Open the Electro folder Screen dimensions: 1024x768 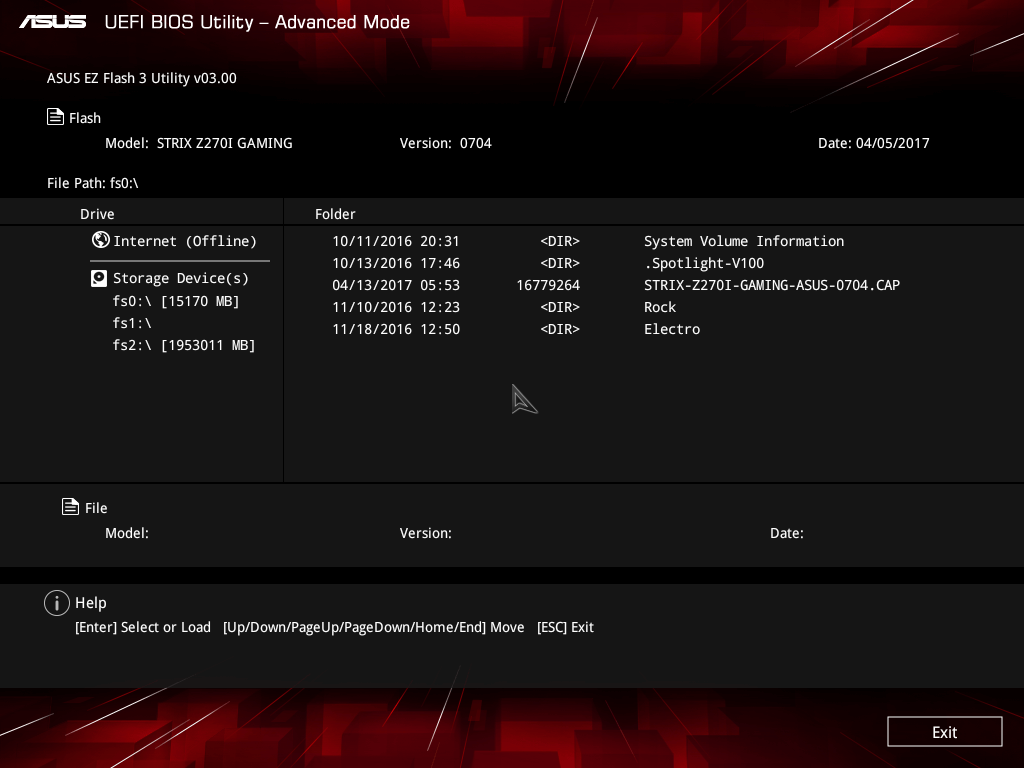coord(672,329)
